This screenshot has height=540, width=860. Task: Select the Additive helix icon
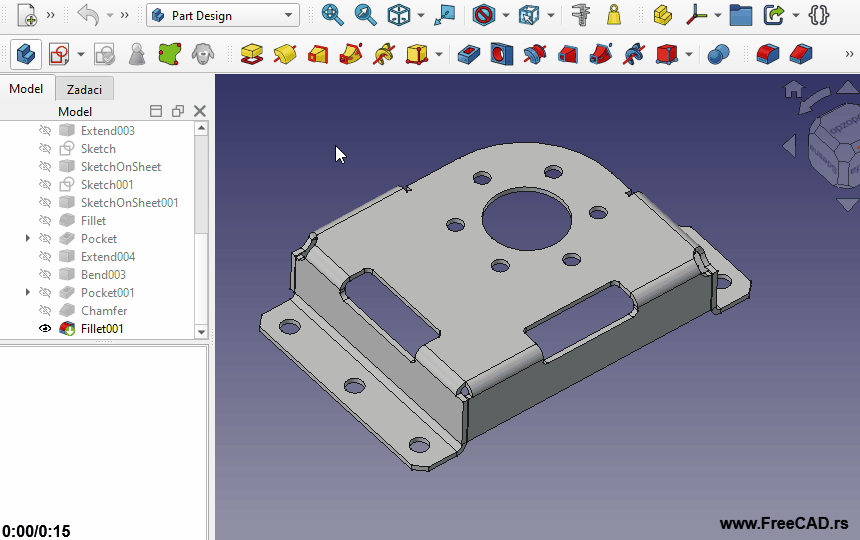(x=384, y=54)
